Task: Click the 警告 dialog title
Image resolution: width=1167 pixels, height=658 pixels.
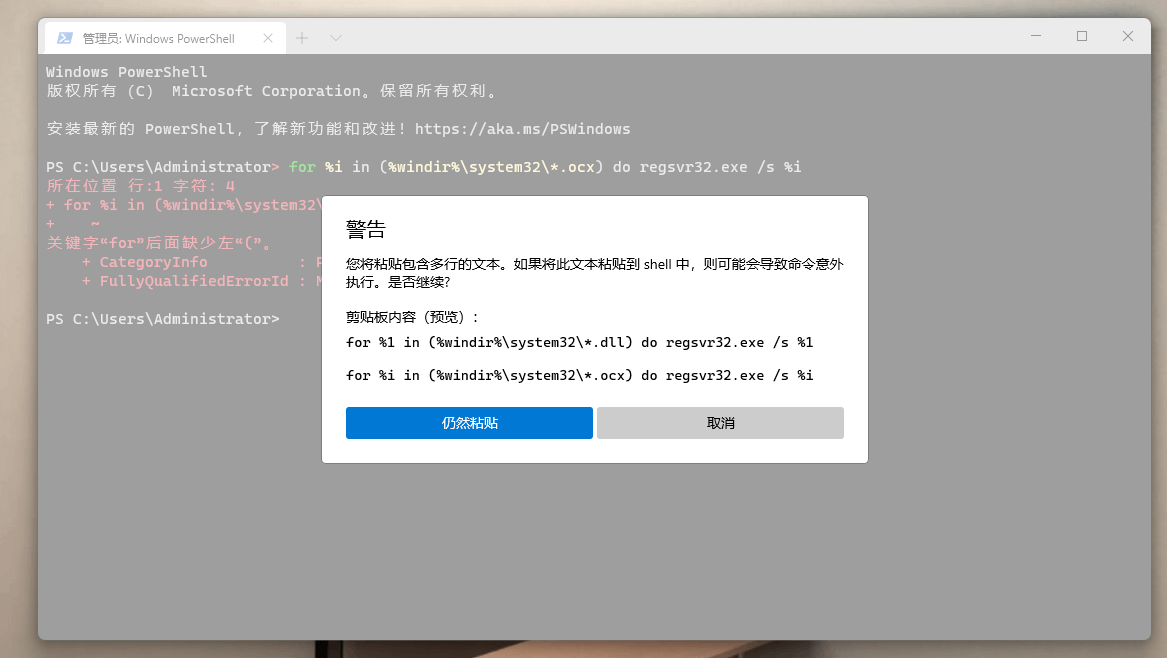Action: [365, 229]
